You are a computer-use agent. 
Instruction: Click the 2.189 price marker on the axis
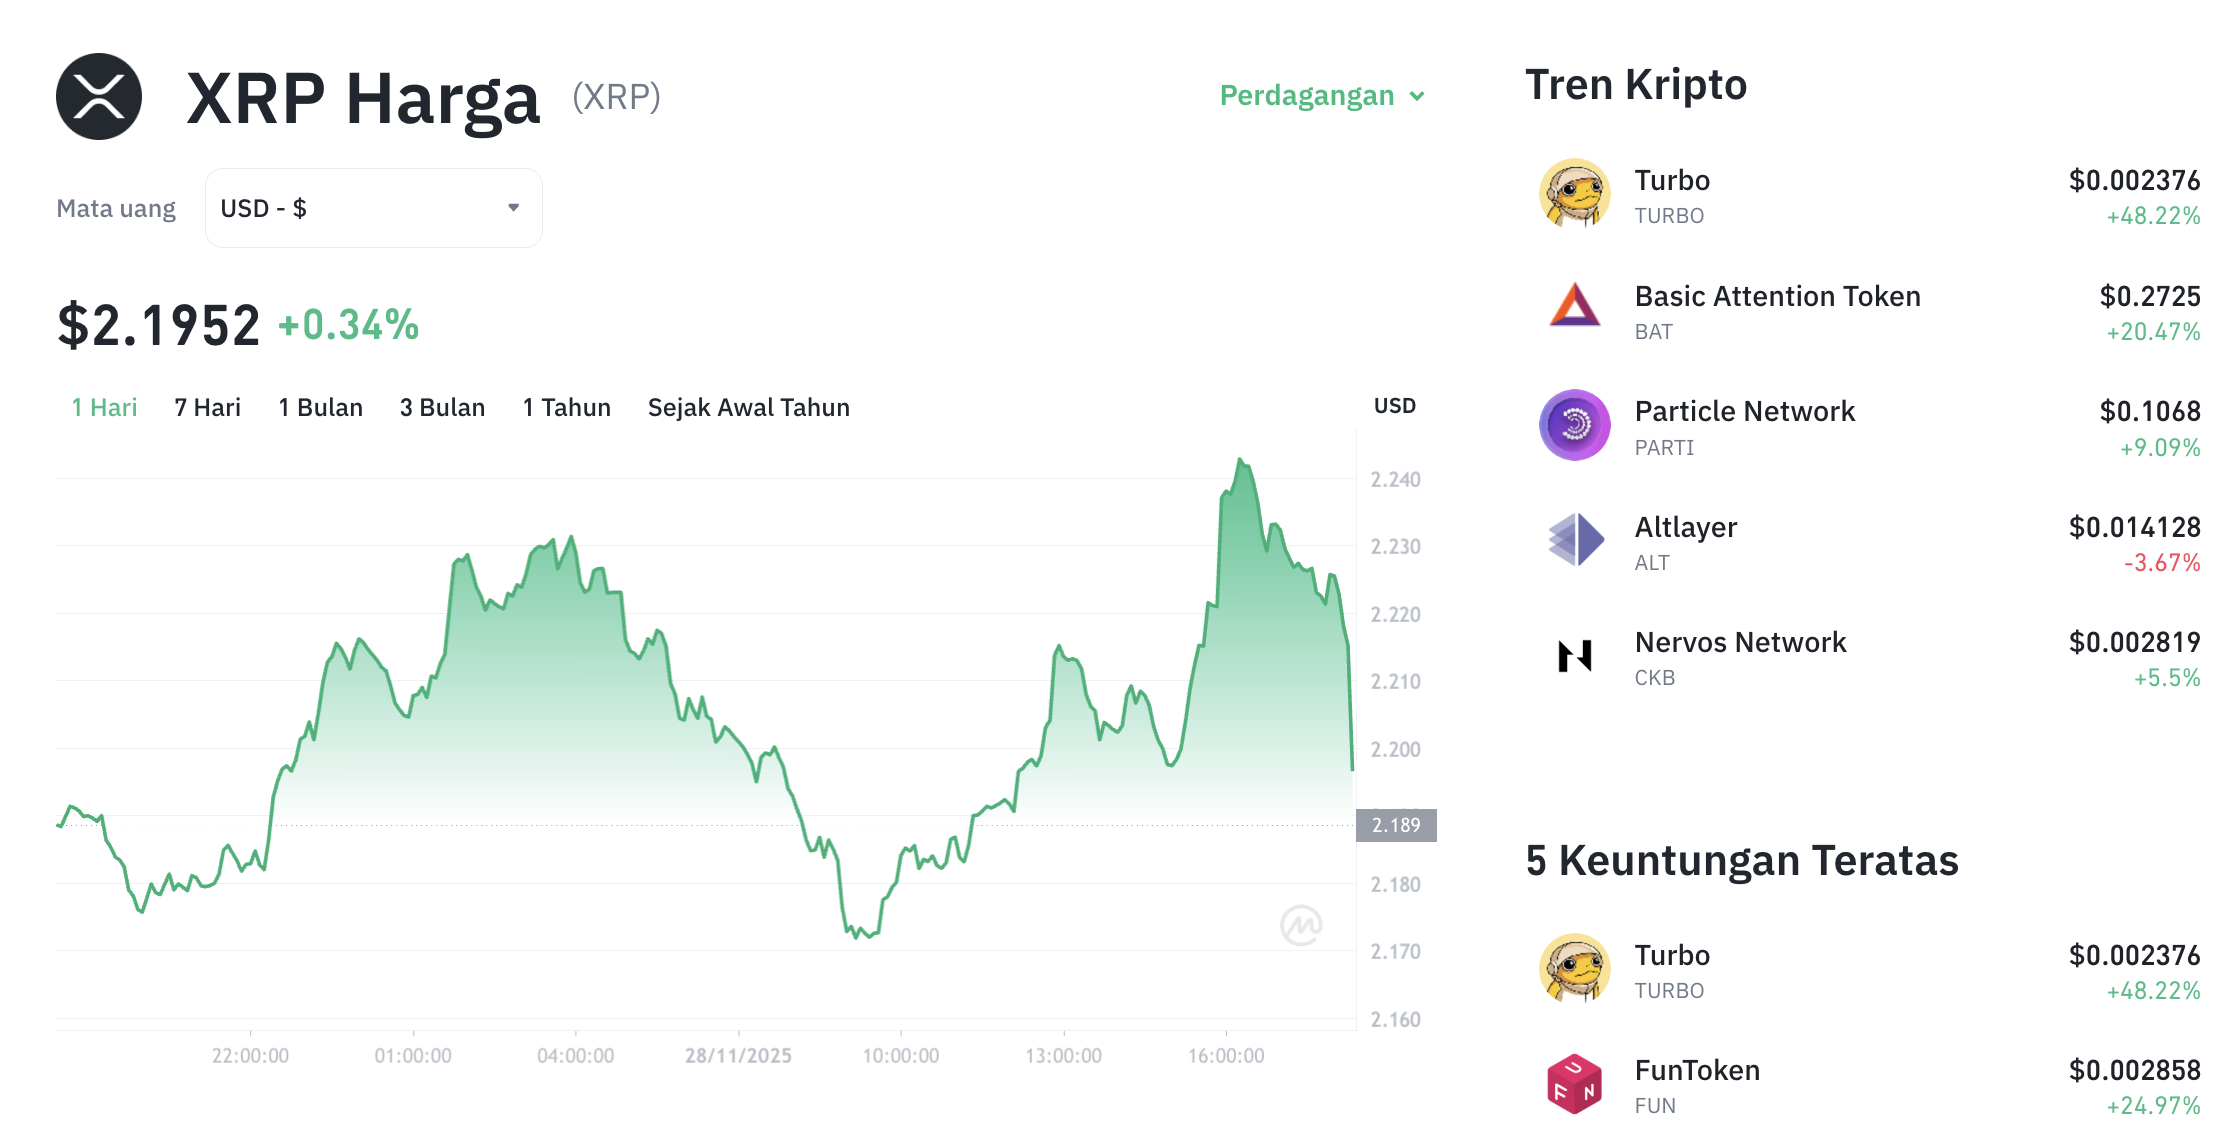[1396, 825]
